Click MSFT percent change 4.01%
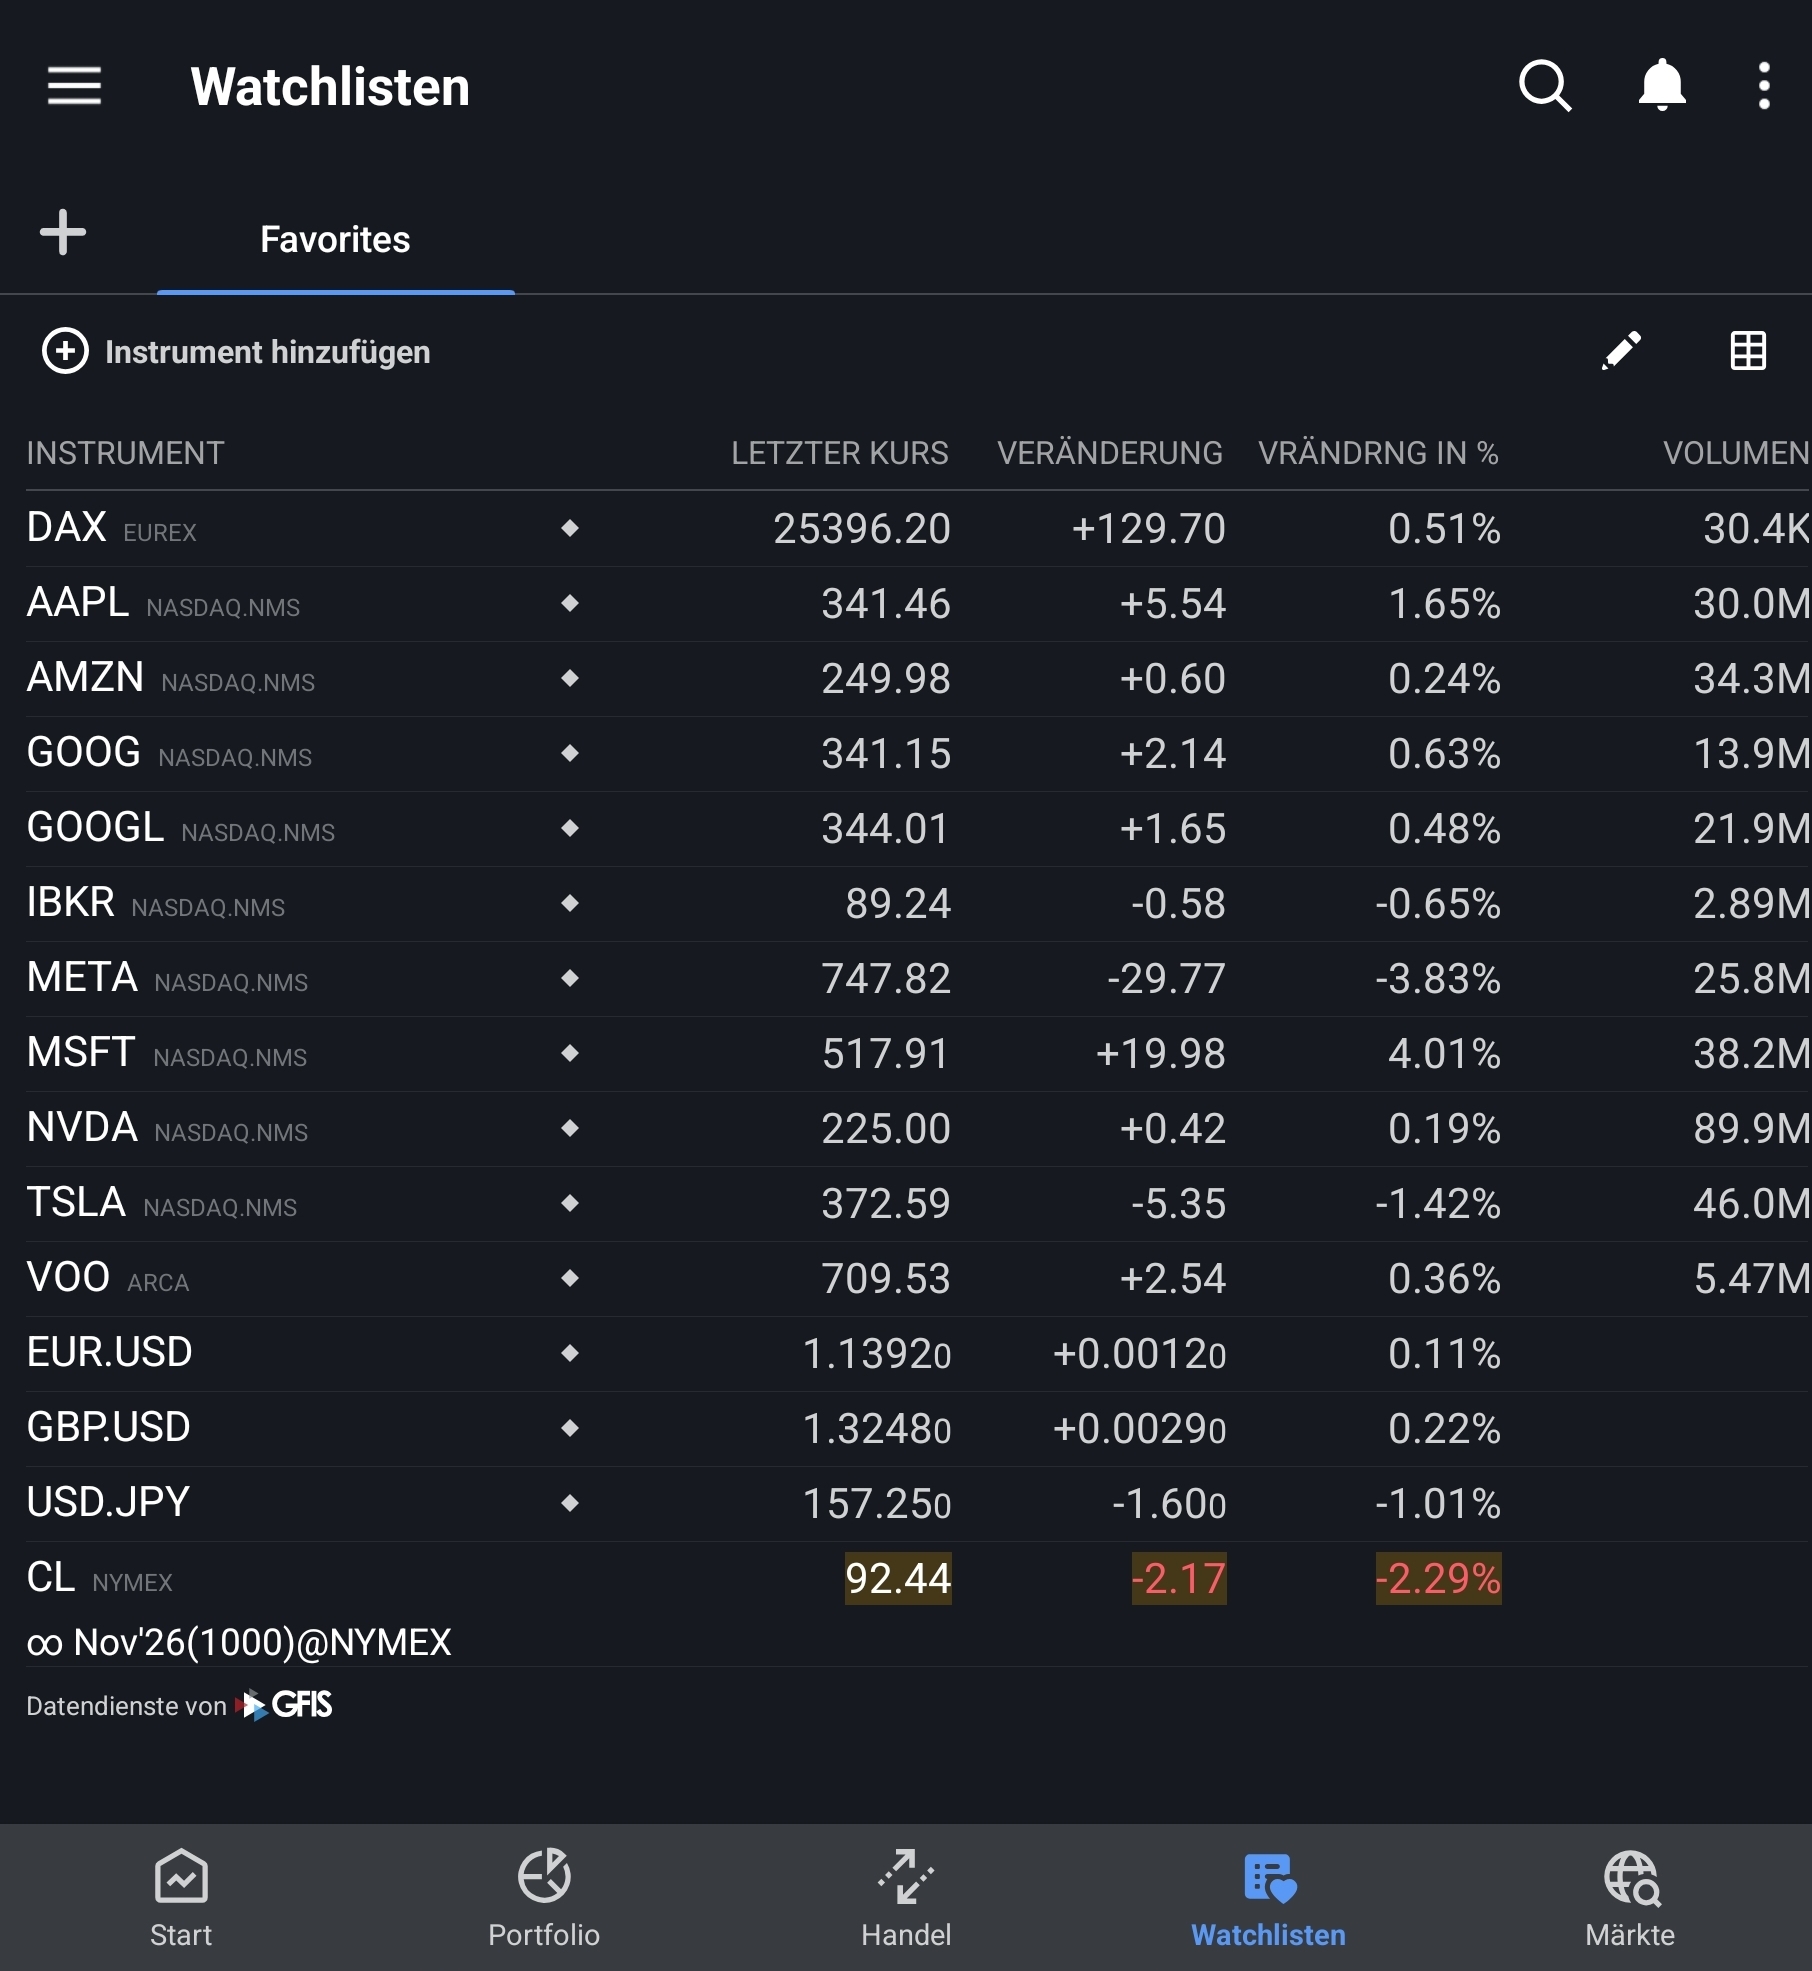 1444,1053
